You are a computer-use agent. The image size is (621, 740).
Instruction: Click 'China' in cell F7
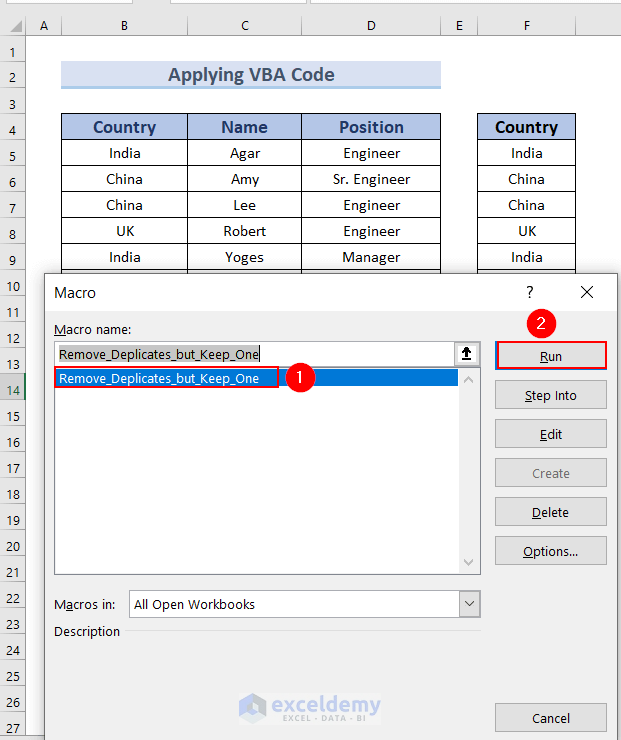pyautogui.click(x=527, y=205)
